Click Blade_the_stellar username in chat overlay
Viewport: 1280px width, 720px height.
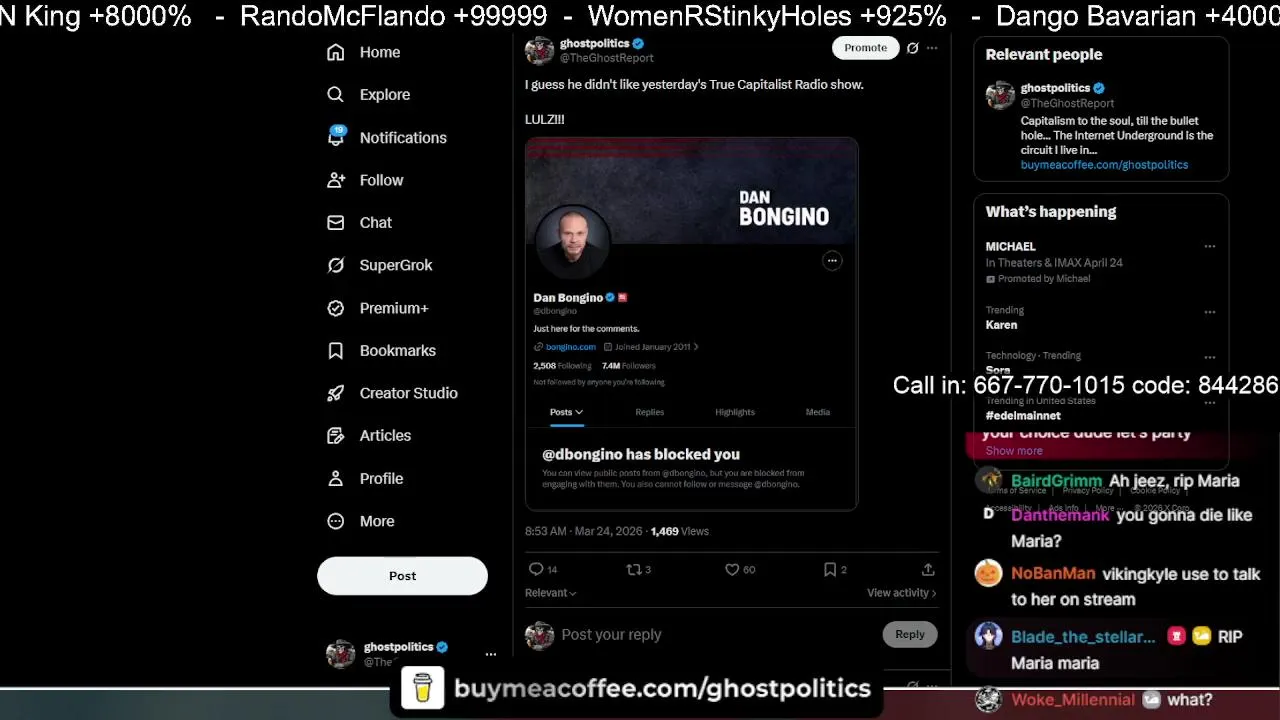coord(1083,637)
